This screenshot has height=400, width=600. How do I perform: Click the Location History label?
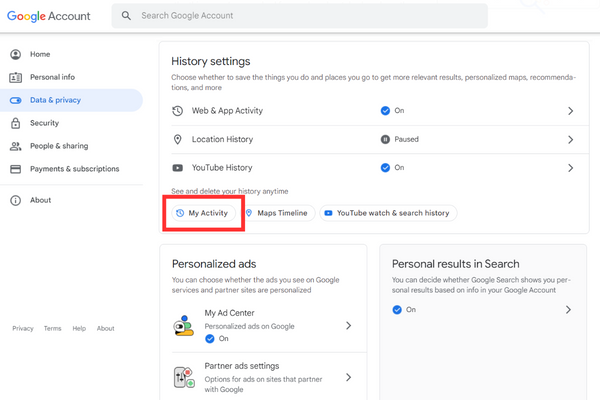point(222,139)
